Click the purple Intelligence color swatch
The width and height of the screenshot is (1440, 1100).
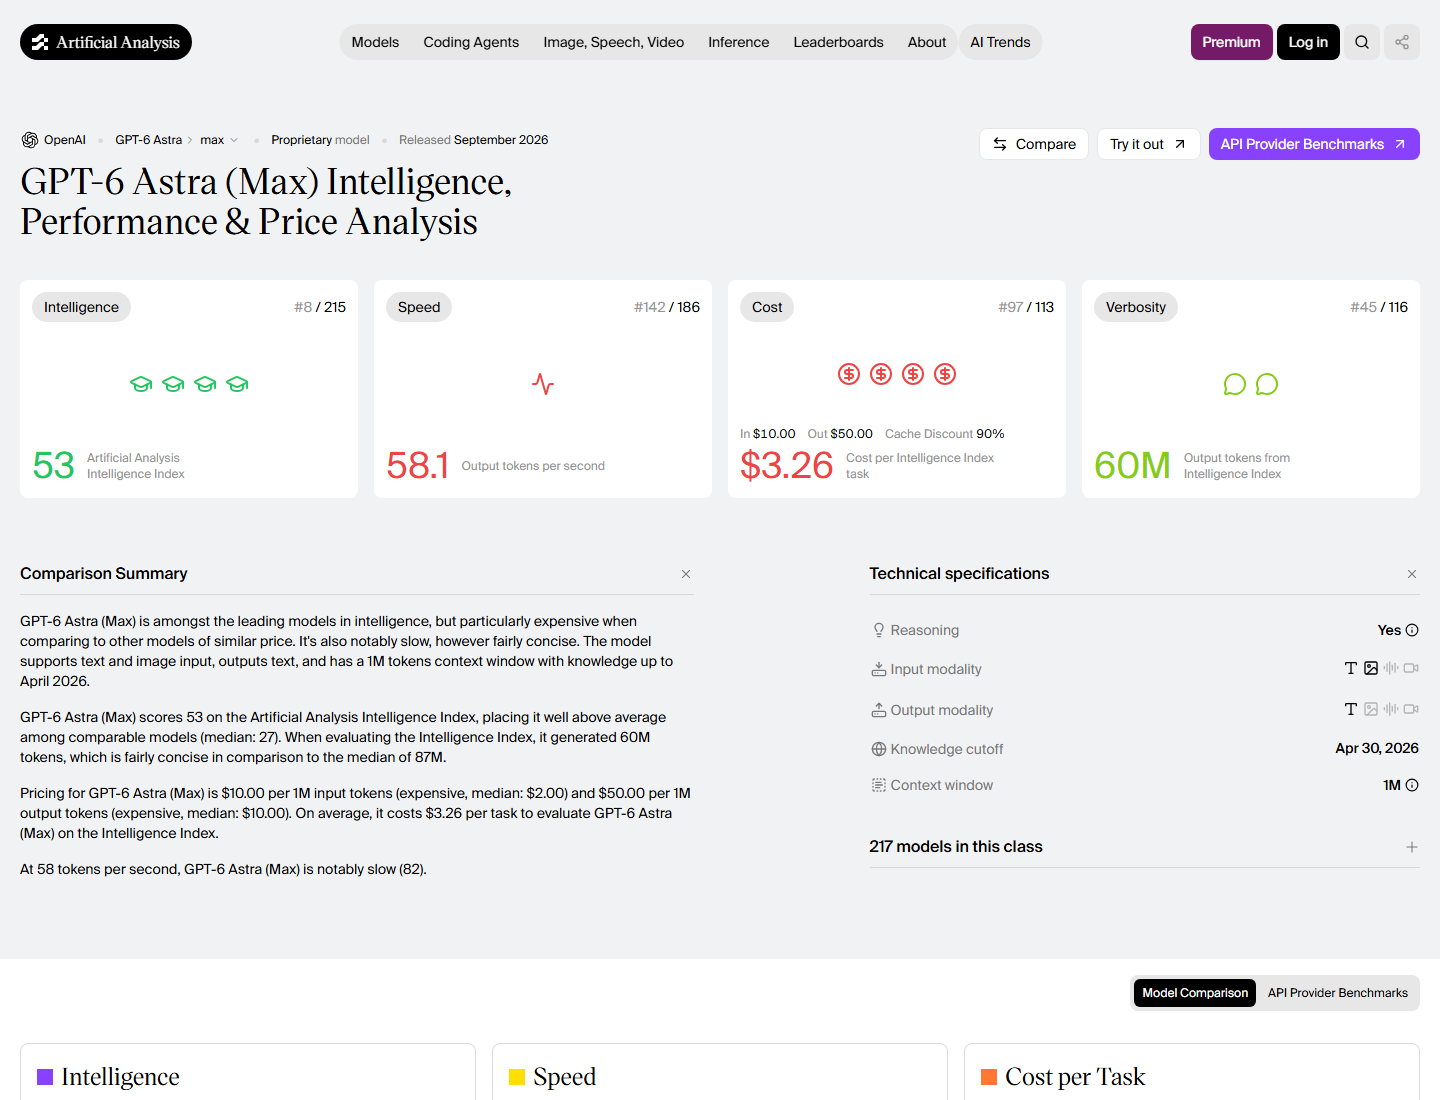pyautogui.click(x=45, y=1077)
